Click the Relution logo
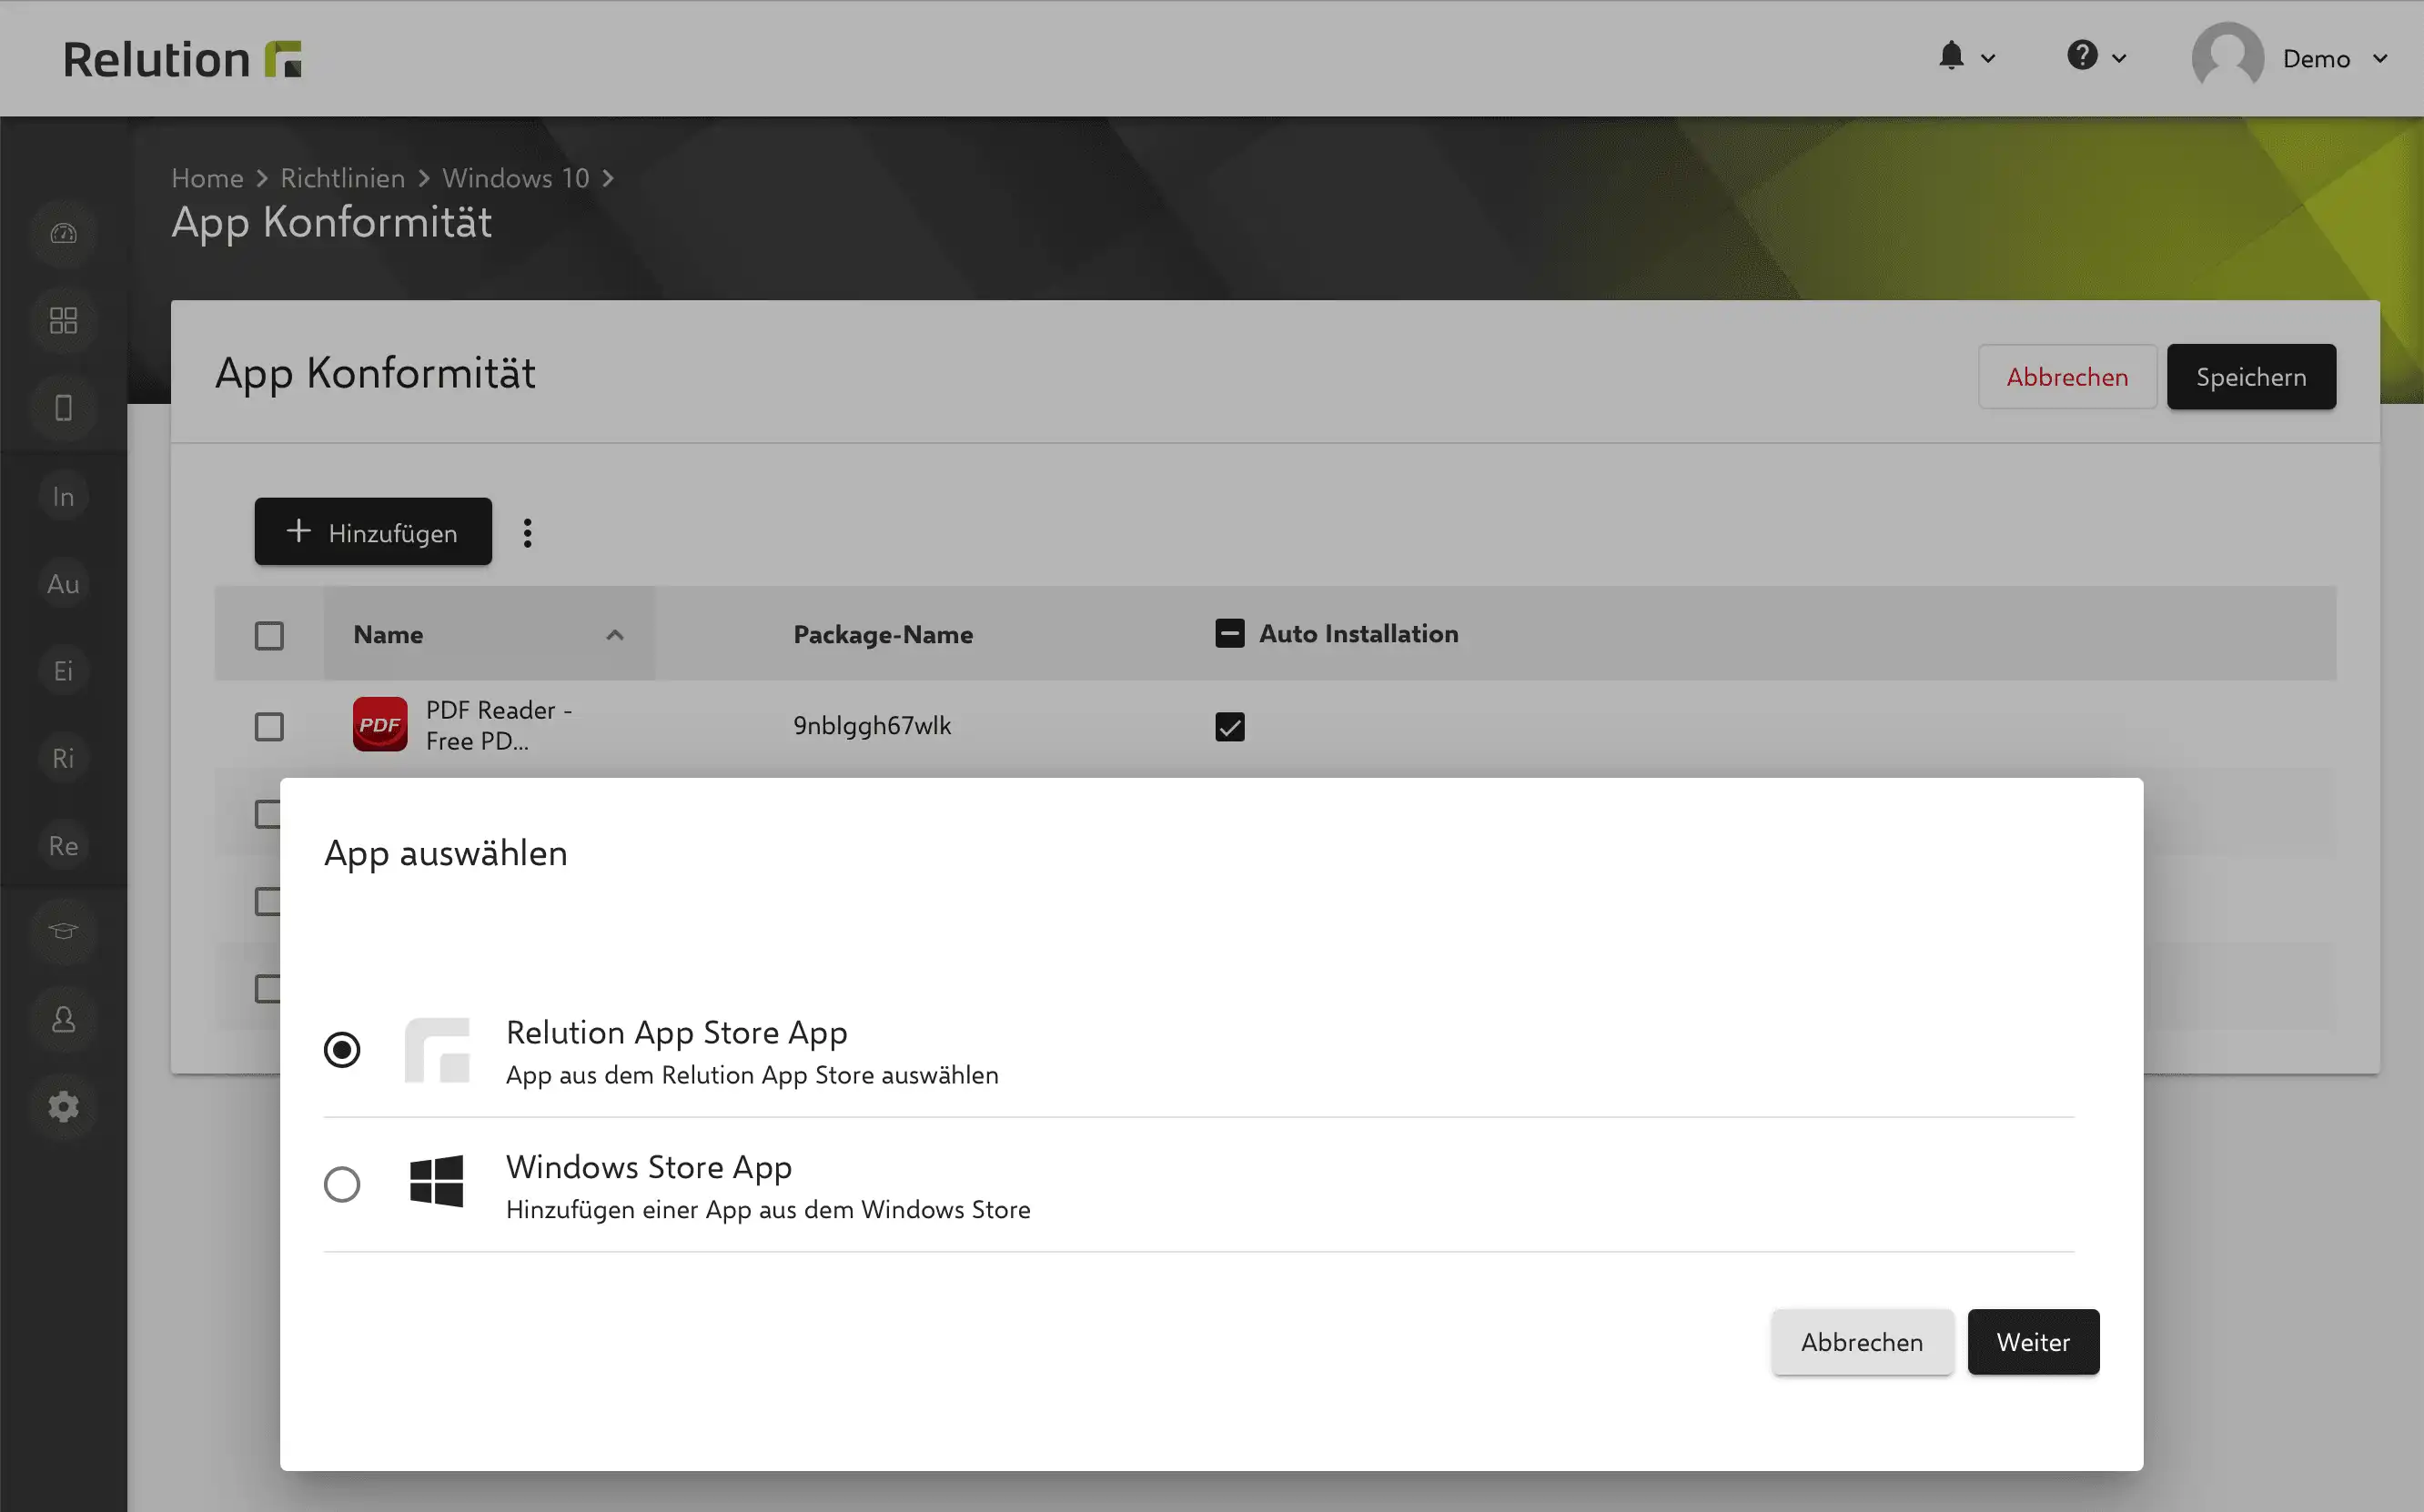 [x=182, y=59]
